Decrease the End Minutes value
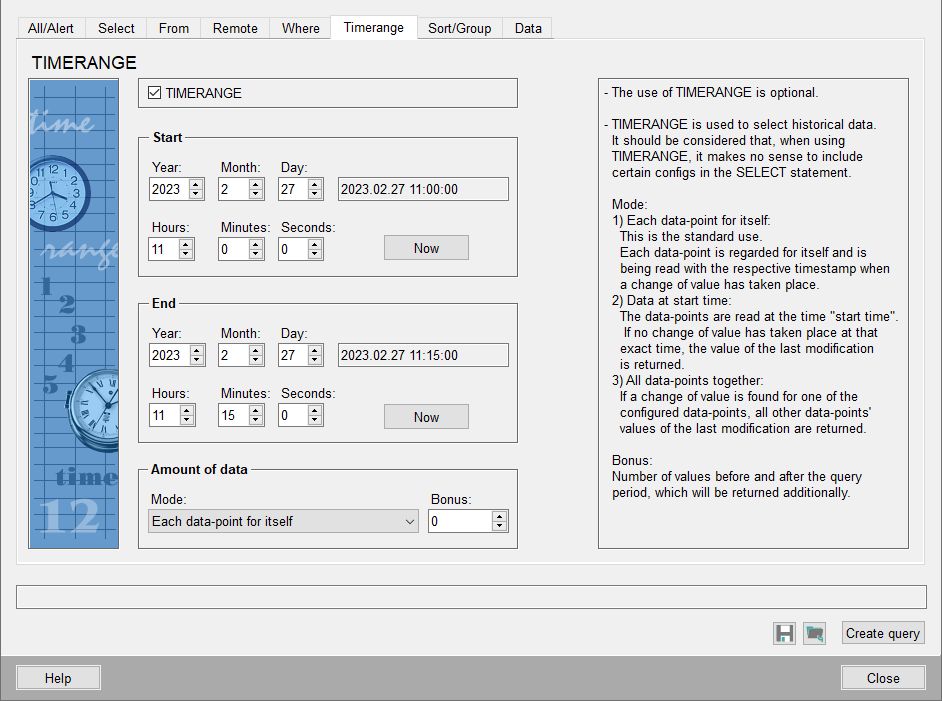The image size is (942, 701). pyautogui.click(x=256, y=420)
